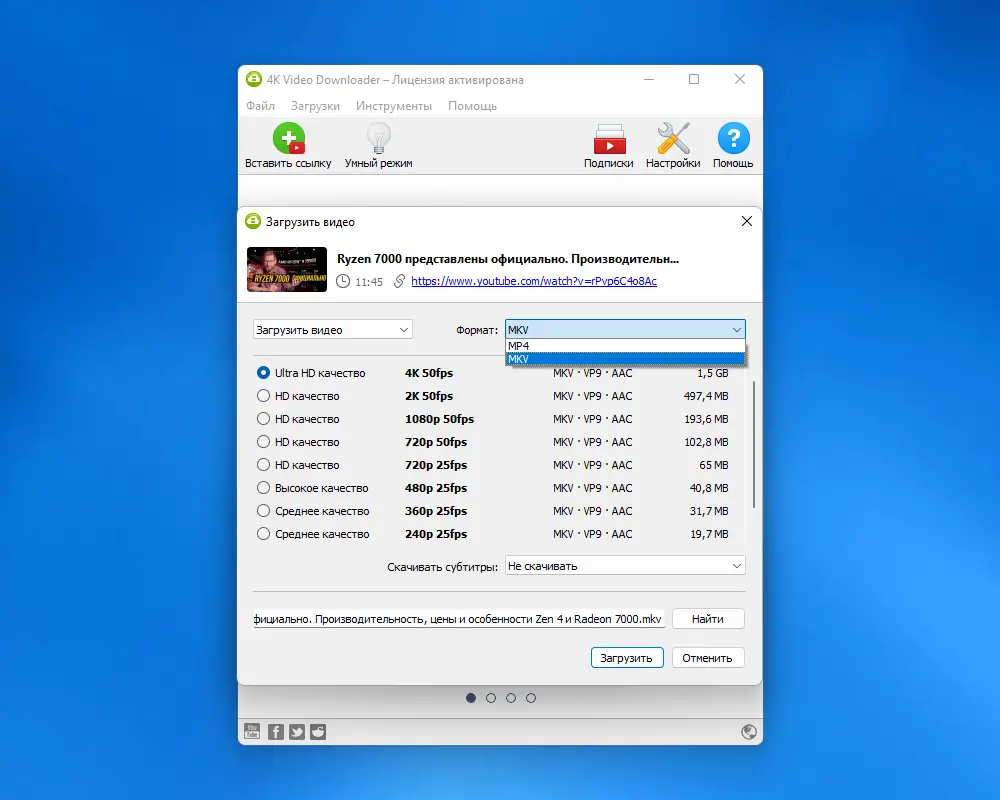Screen dimensions: 1000x800
Task: Open Настройки settings wrench icon
Action: click(x=672, y=137)
